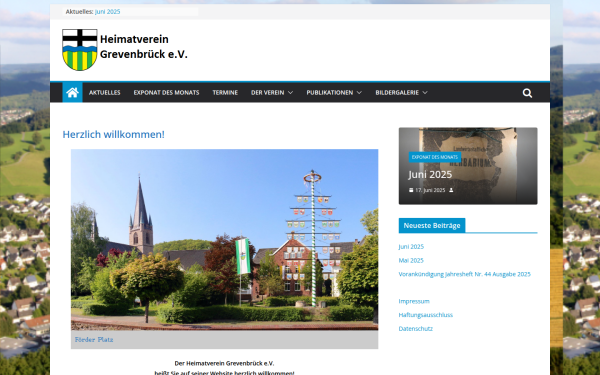This screenshot has width=600, height=375.
Task: Open Heimatverein Grevenbrück e.V. site title
Action: click(x=143, y=47)
